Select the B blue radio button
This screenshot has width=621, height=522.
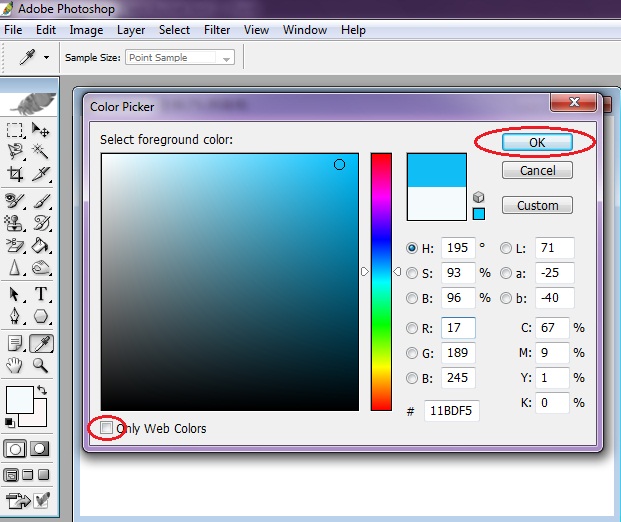click(412, 378)
